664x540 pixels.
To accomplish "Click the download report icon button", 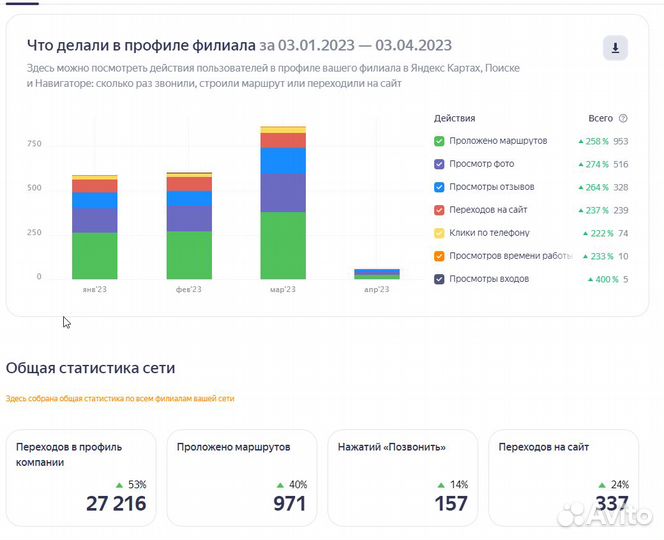I will point(615,48).
